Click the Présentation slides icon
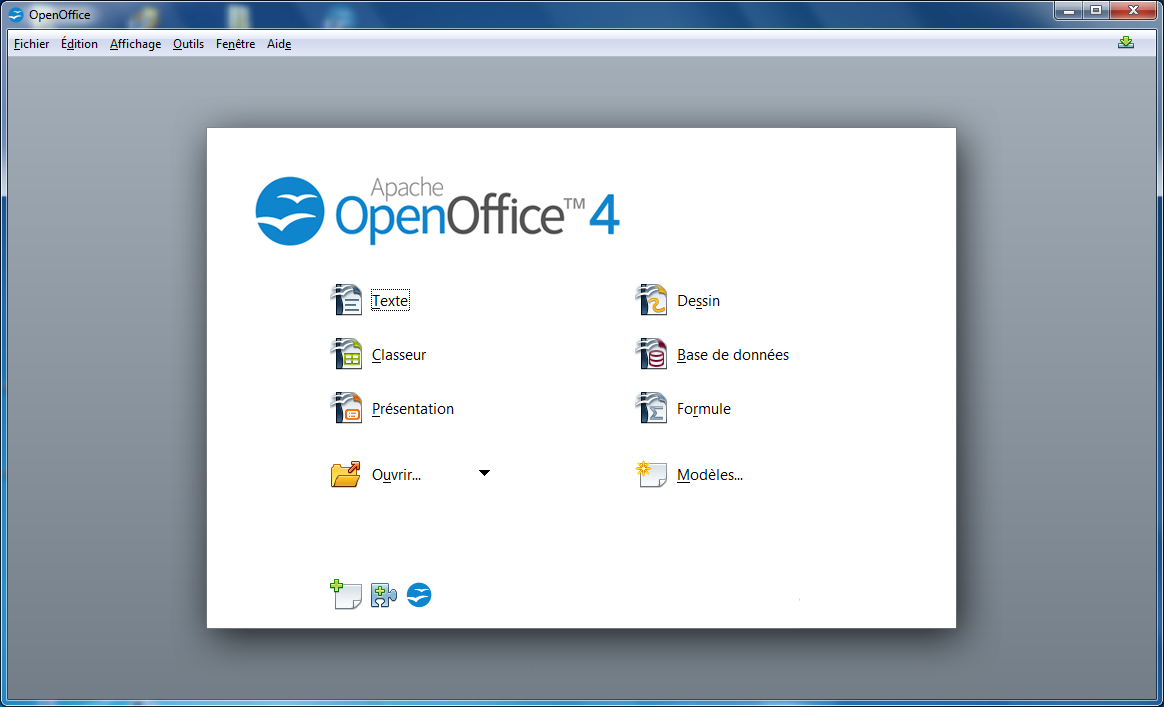Screen dimensions: 1164x707 (346, 408)
